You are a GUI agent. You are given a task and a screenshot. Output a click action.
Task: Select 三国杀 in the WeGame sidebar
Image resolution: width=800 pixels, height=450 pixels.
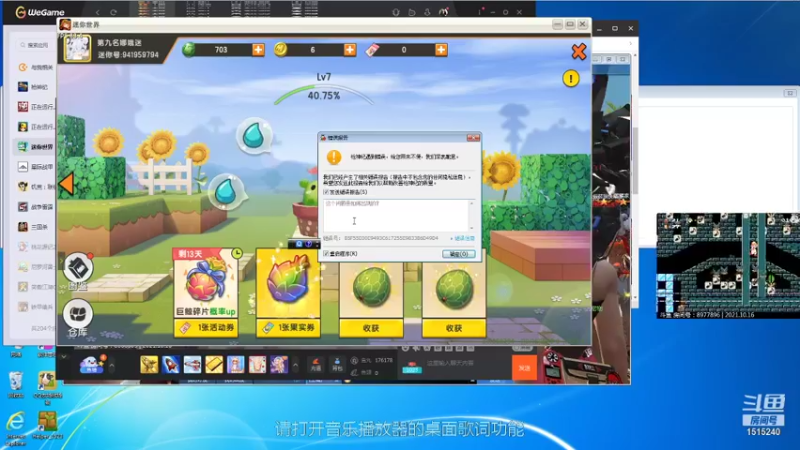tap(35, 227)
